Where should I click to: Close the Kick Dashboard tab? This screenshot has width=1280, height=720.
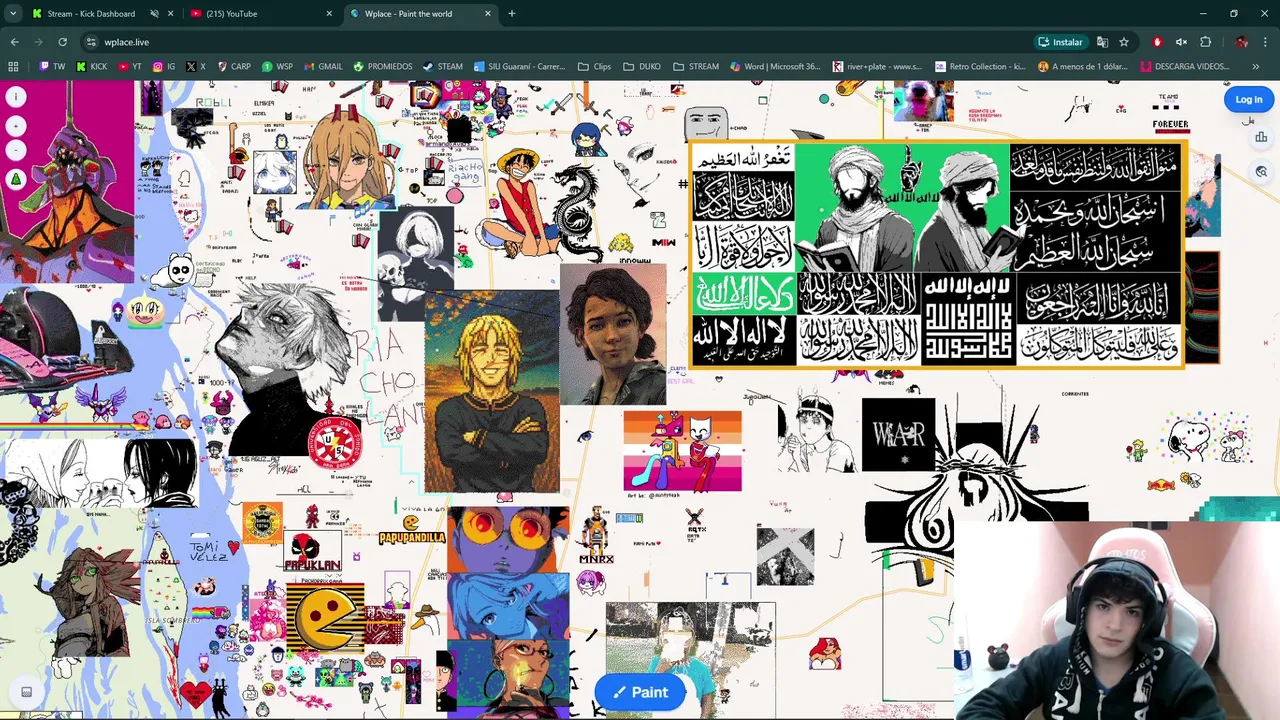(x=170, y=14)
